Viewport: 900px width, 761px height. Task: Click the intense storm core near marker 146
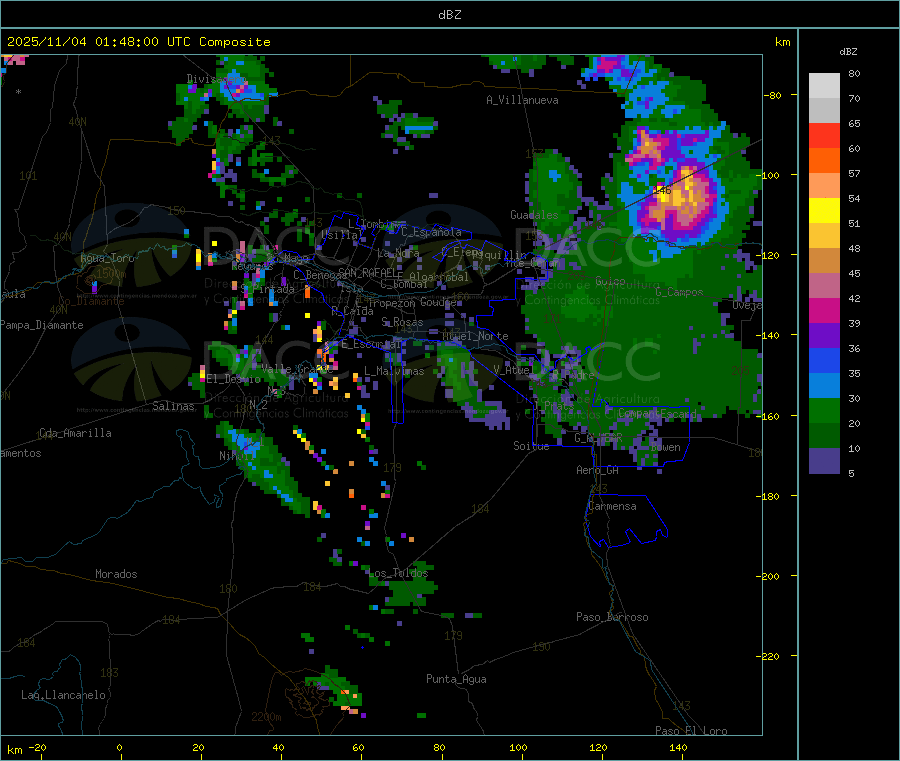[683, 196]
